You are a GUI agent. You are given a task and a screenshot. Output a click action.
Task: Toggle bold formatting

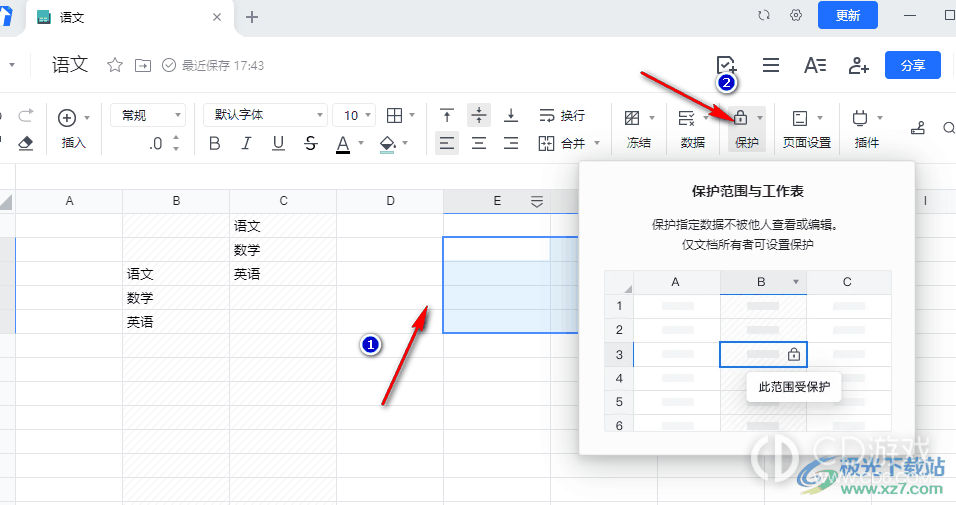214,143
